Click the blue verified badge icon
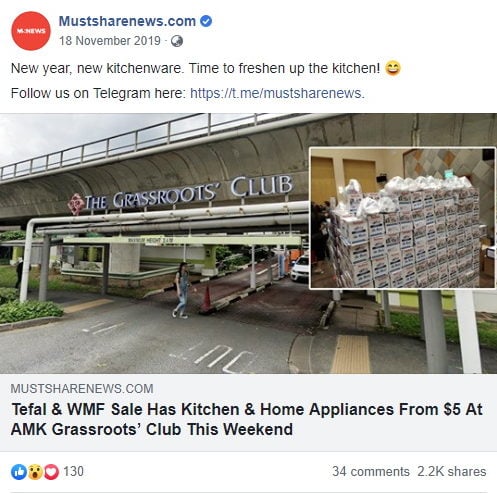Screen dimensions: 497x494 pyautogui.click(x=206, y=21)
